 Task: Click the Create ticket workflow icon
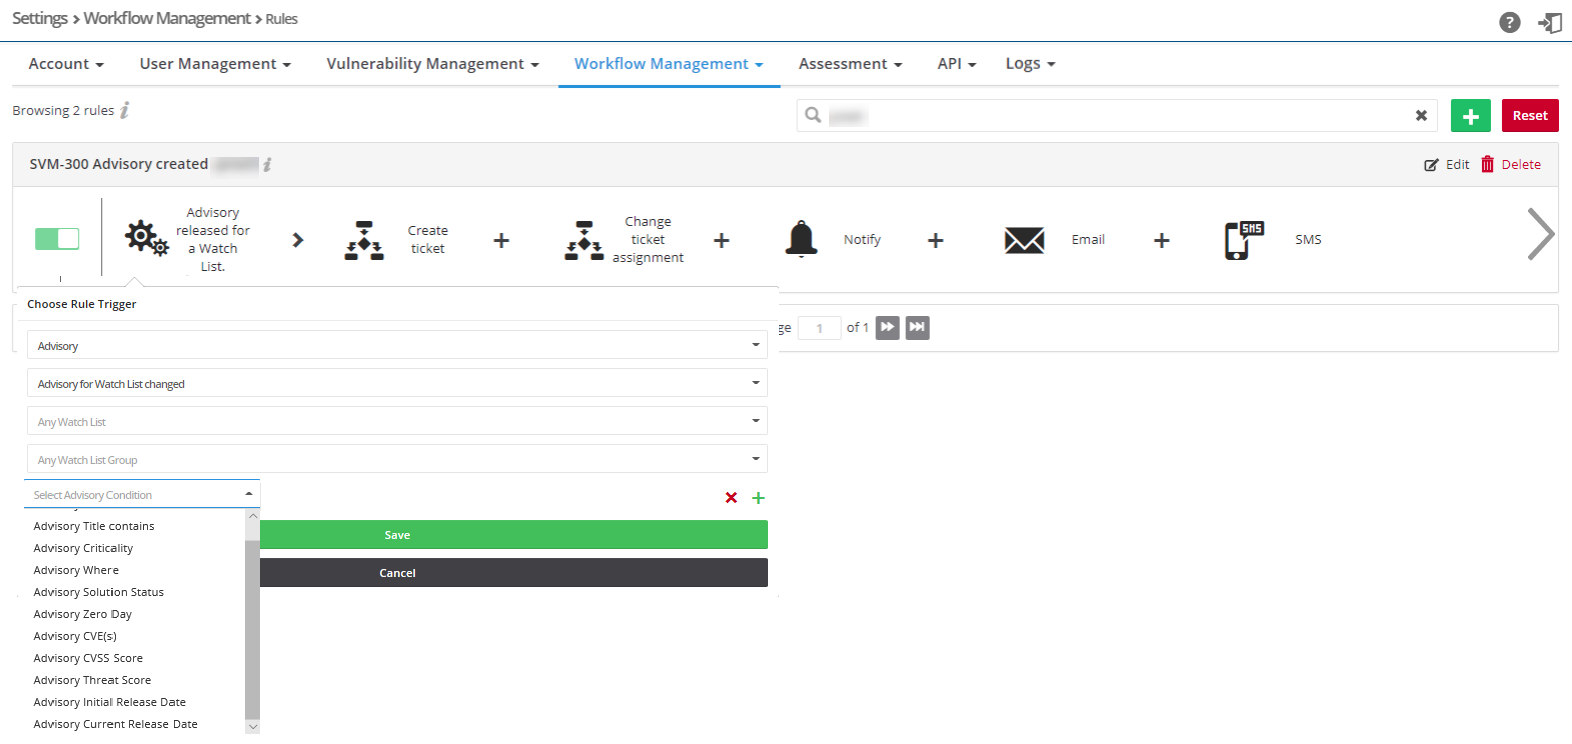364,240
